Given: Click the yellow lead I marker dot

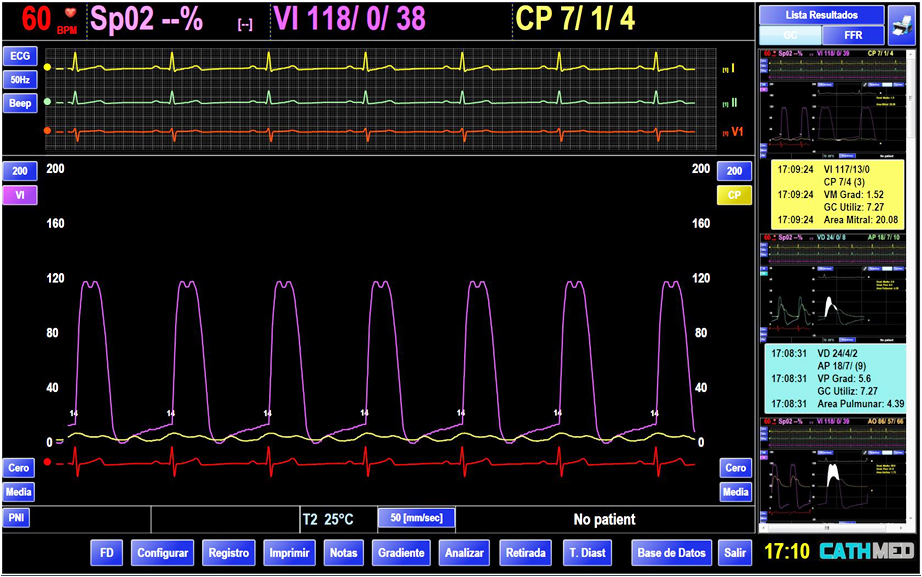Looking at the screenshot, I should [47, 67].
